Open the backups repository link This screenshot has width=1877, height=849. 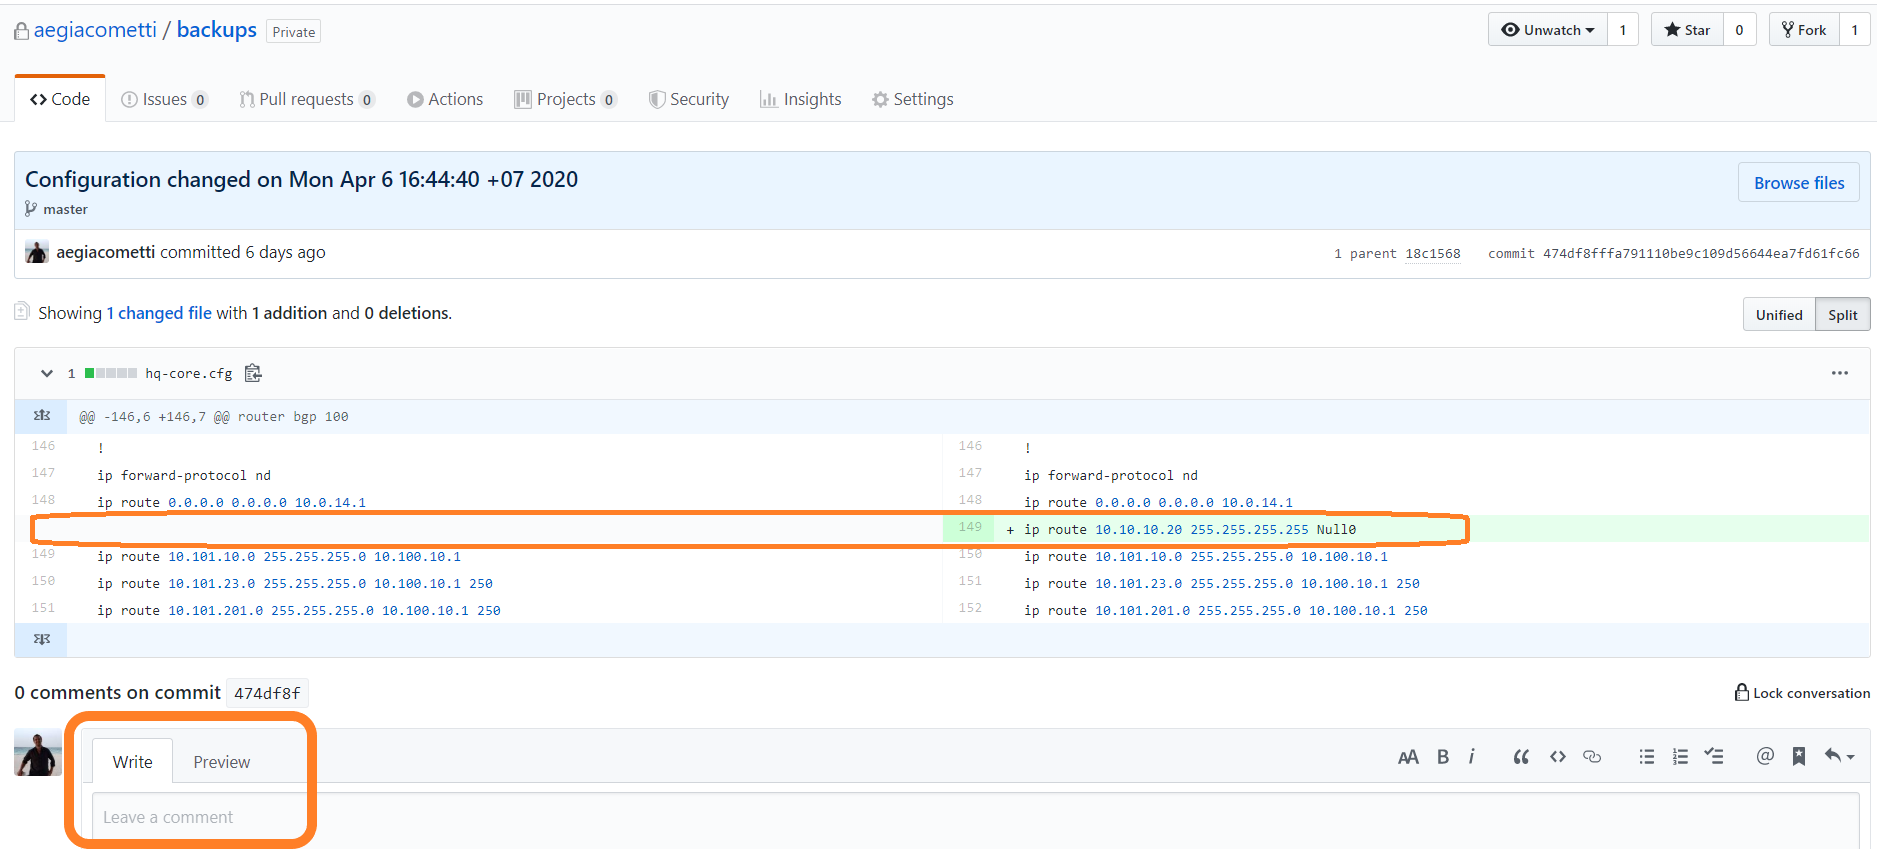click(216, 30)
